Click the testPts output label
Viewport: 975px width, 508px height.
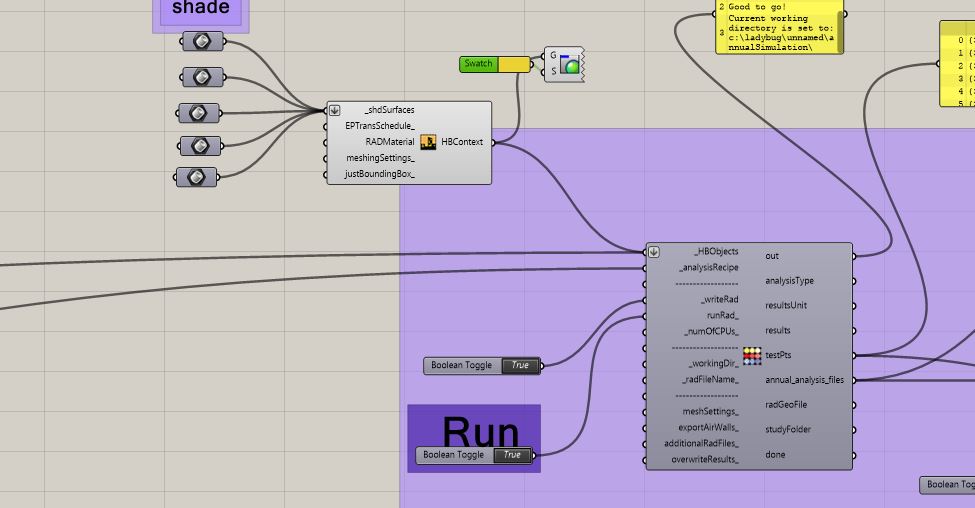(x=778, y=356)
